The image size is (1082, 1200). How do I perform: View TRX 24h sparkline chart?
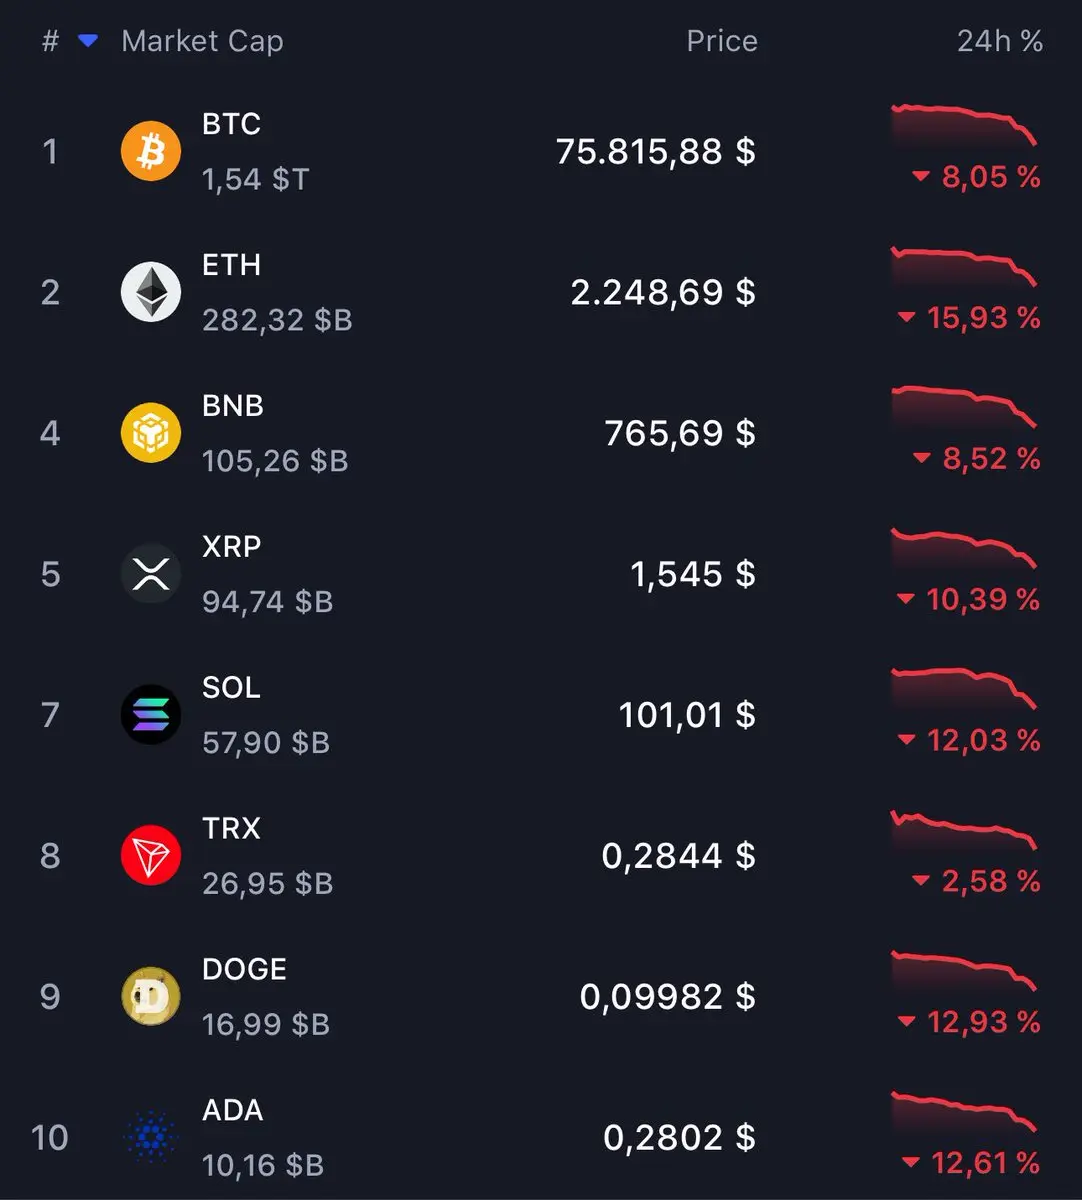tap(964, 830)
